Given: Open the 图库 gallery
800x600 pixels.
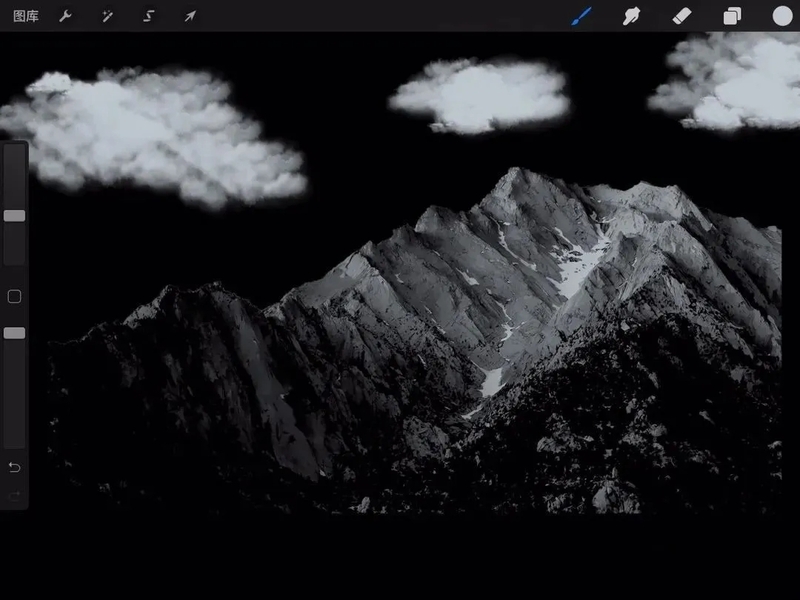Looking at the screenshot, I should point(26,16).
